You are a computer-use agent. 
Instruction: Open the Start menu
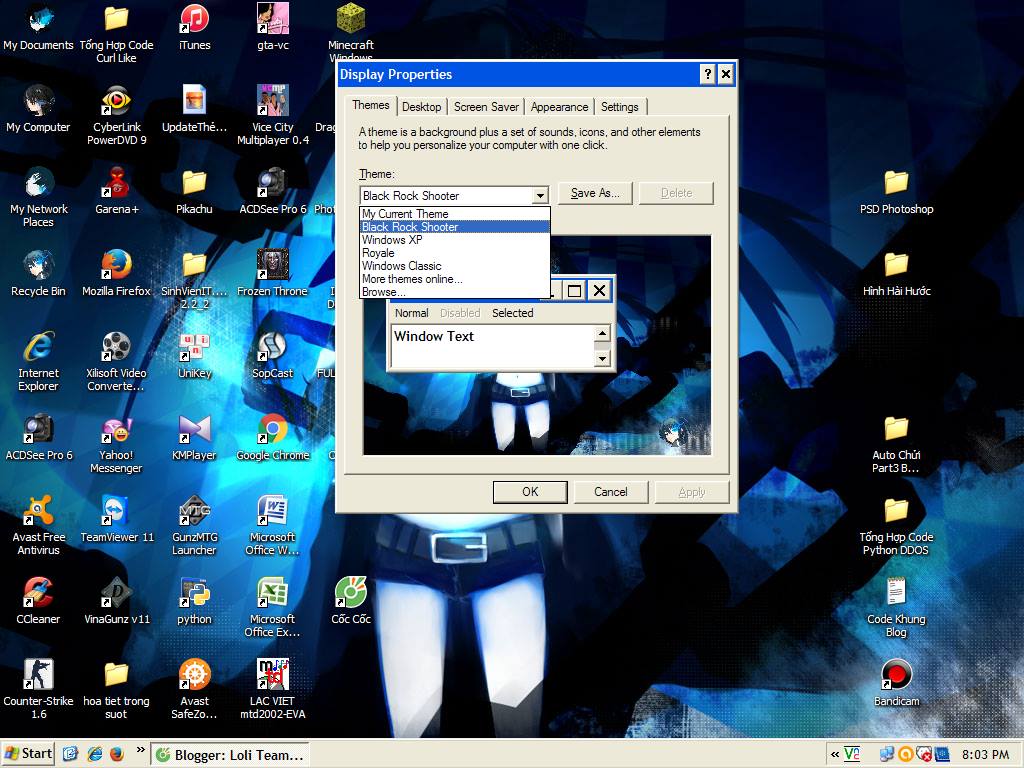click(x=27, y=754)
